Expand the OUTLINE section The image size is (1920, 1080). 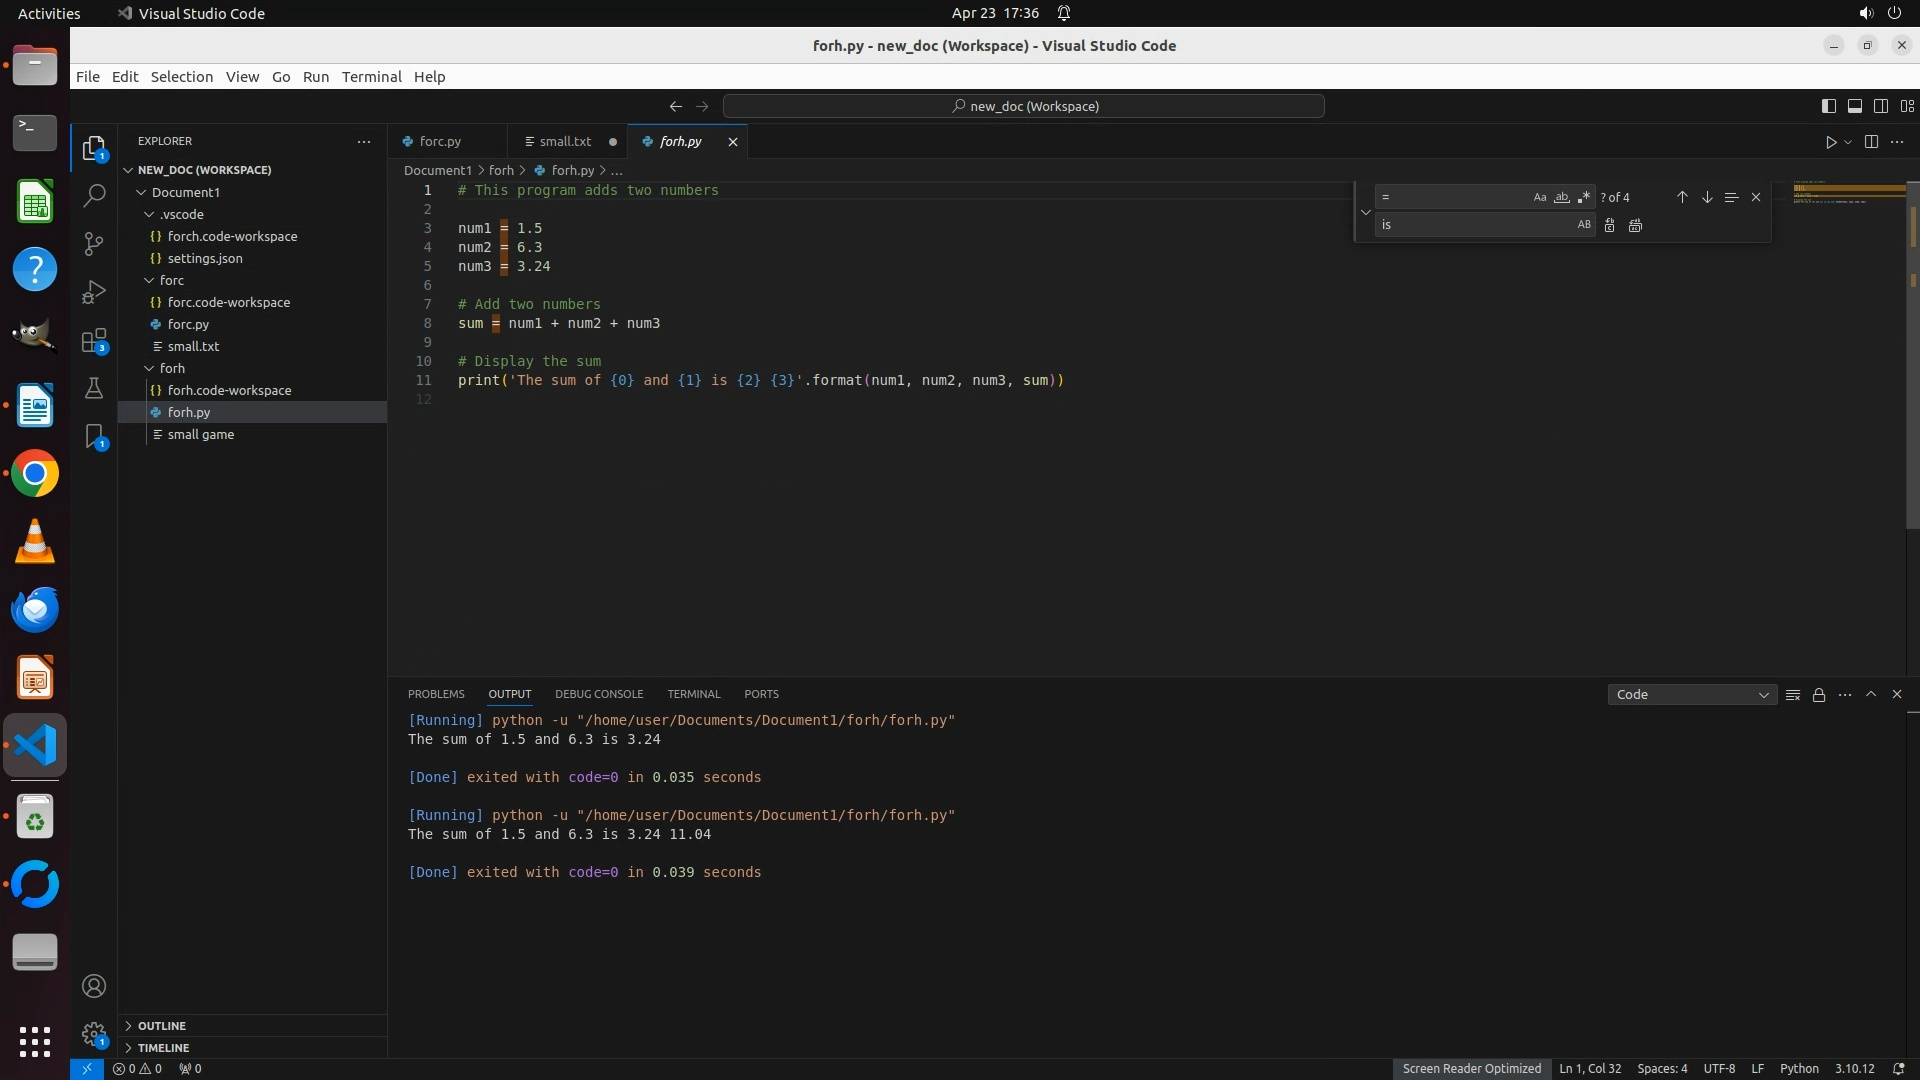[x=162, y=1026]
